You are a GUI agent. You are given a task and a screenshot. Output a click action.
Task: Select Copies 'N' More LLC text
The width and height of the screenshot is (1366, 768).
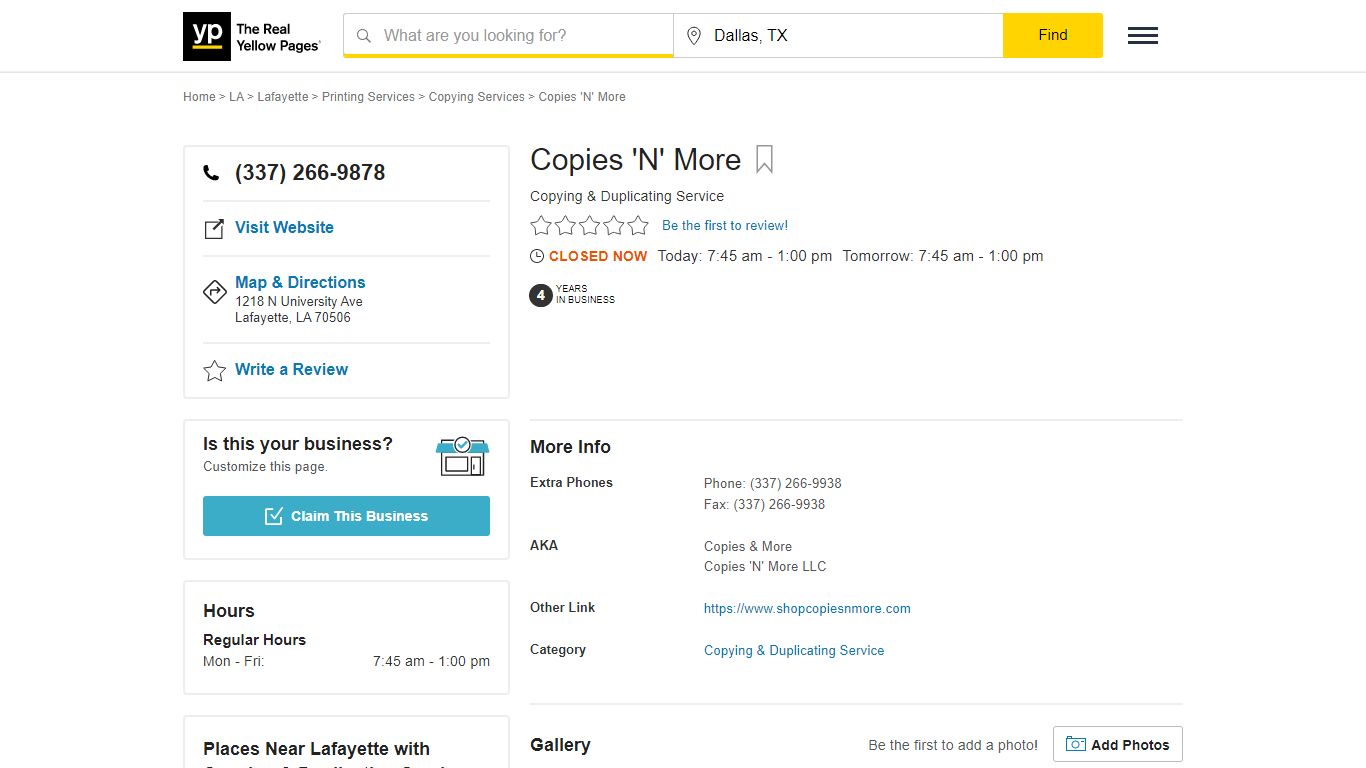765,567
